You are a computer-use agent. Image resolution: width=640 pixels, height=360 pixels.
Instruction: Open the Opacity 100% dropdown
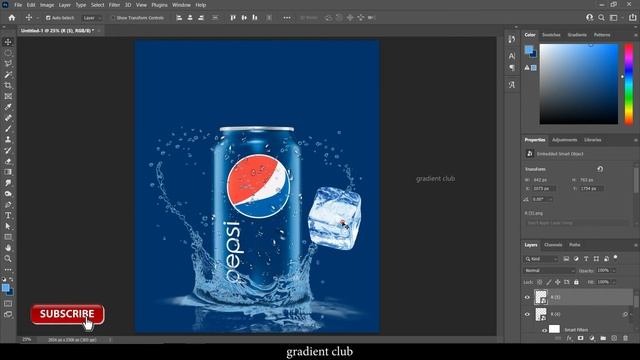coord(613,271)
